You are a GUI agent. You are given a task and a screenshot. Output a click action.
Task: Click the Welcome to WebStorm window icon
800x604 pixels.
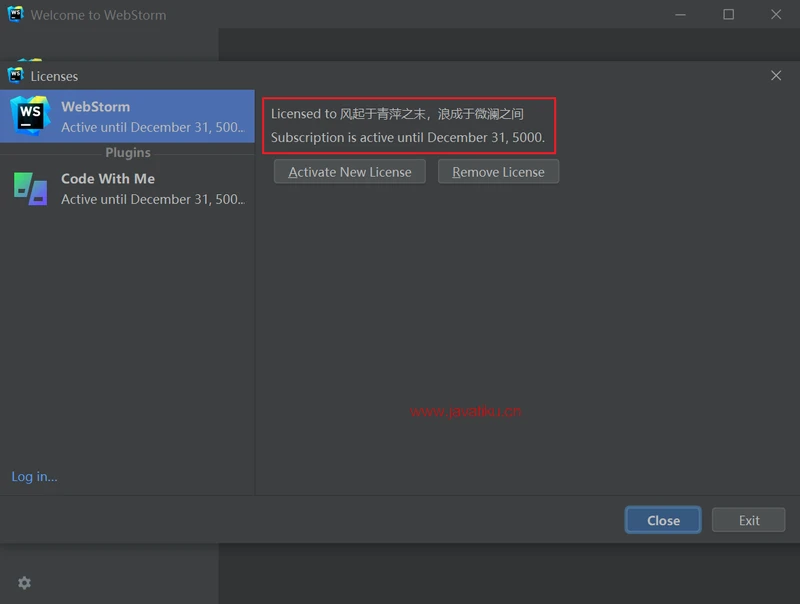(15, 15)
